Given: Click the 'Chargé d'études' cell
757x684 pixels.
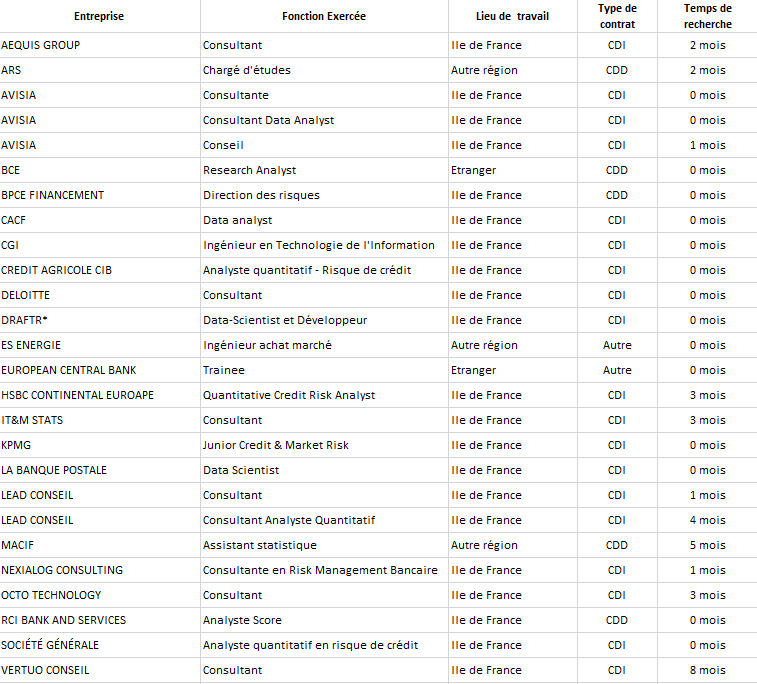Looking at the screenshot, I should [x=324, y=70].
